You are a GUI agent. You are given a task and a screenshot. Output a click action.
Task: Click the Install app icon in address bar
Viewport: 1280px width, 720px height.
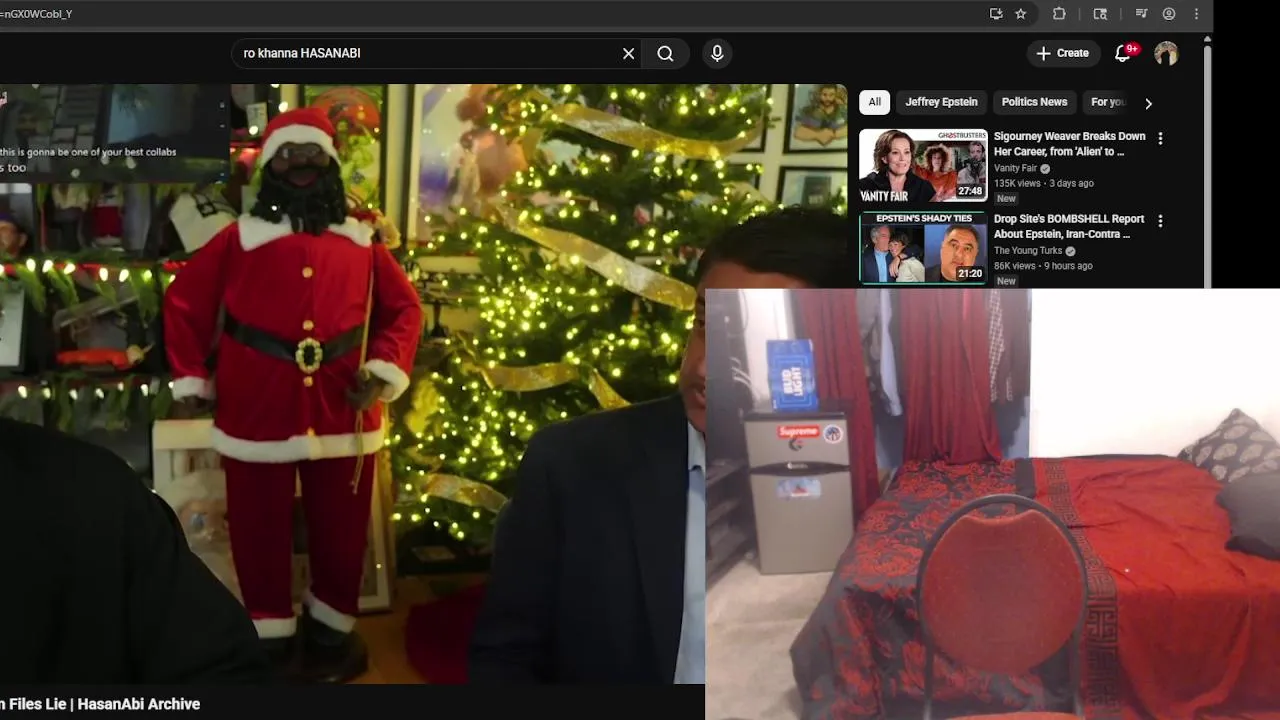pyautogui.click(x=996, y=14)
